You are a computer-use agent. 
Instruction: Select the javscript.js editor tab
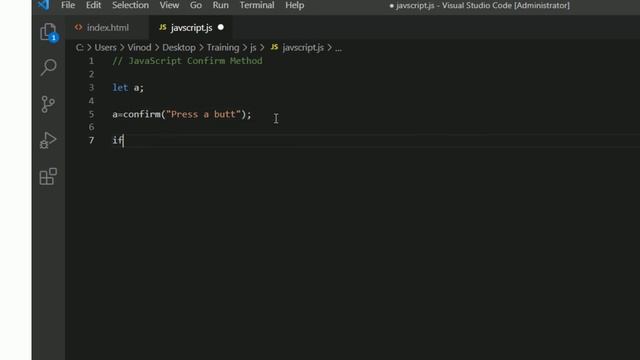[191, 27]
